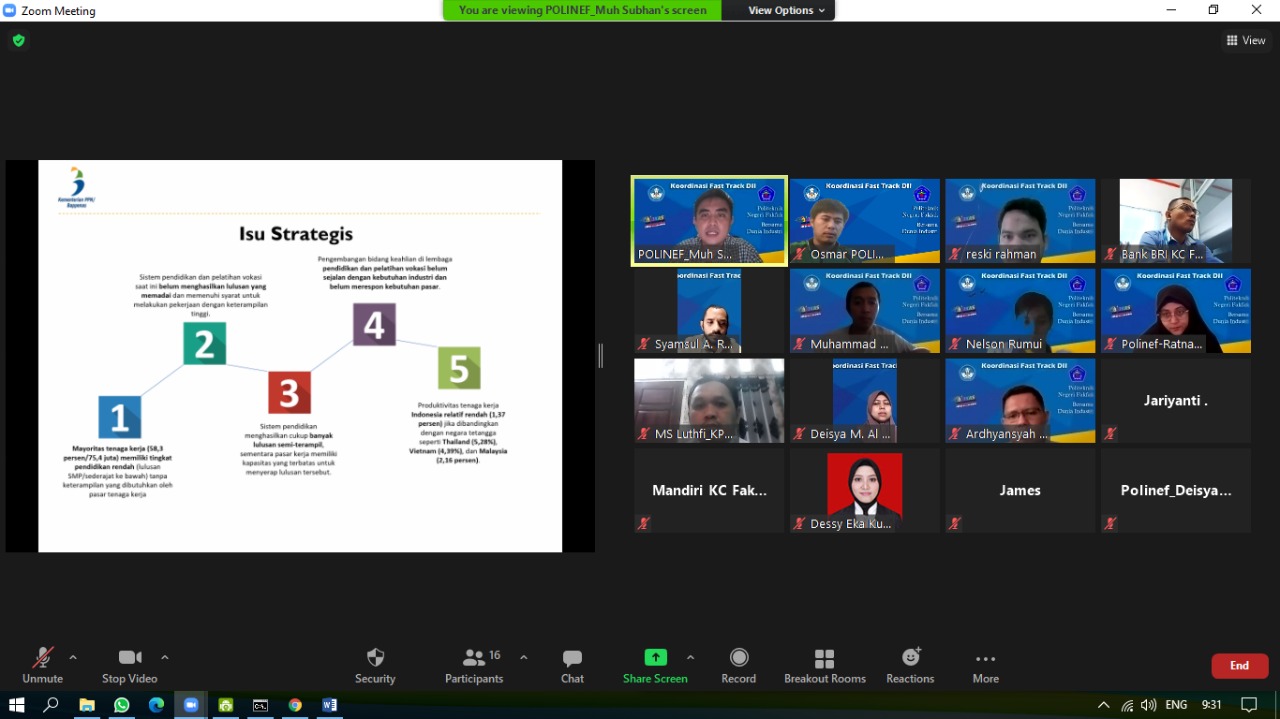Open WhatsApp from the taskbar
The width and height of the screenshot is (1280, 719).
tap(121, 705)
